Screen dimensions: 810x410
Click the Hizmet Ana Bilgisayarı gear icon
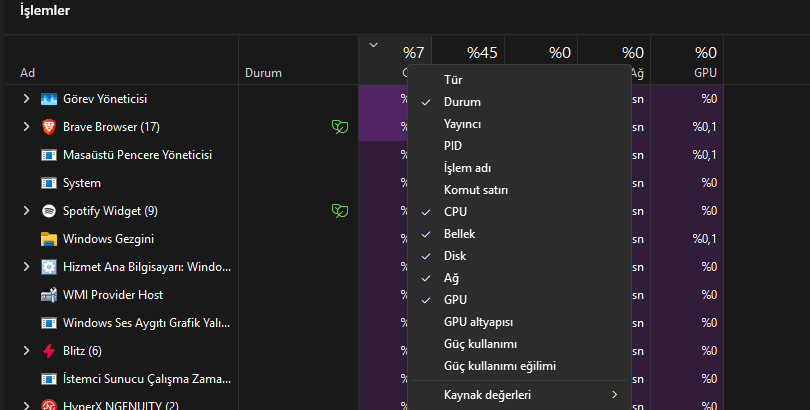click(49, 267)
